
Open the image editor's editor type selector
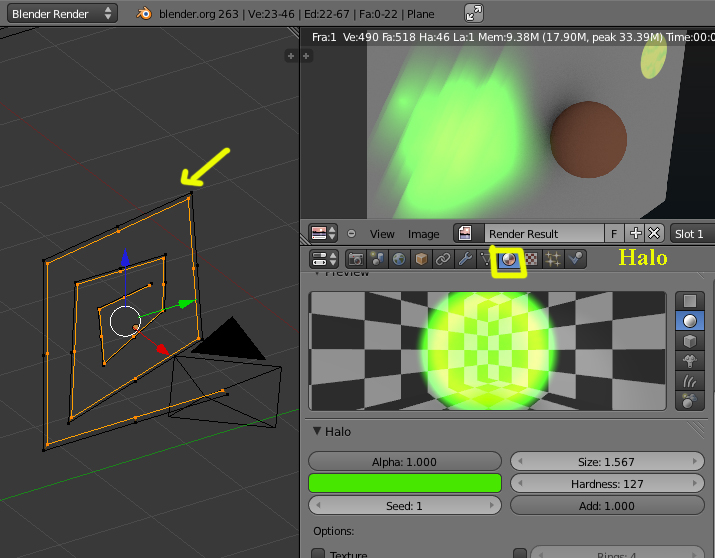point(323,233)
